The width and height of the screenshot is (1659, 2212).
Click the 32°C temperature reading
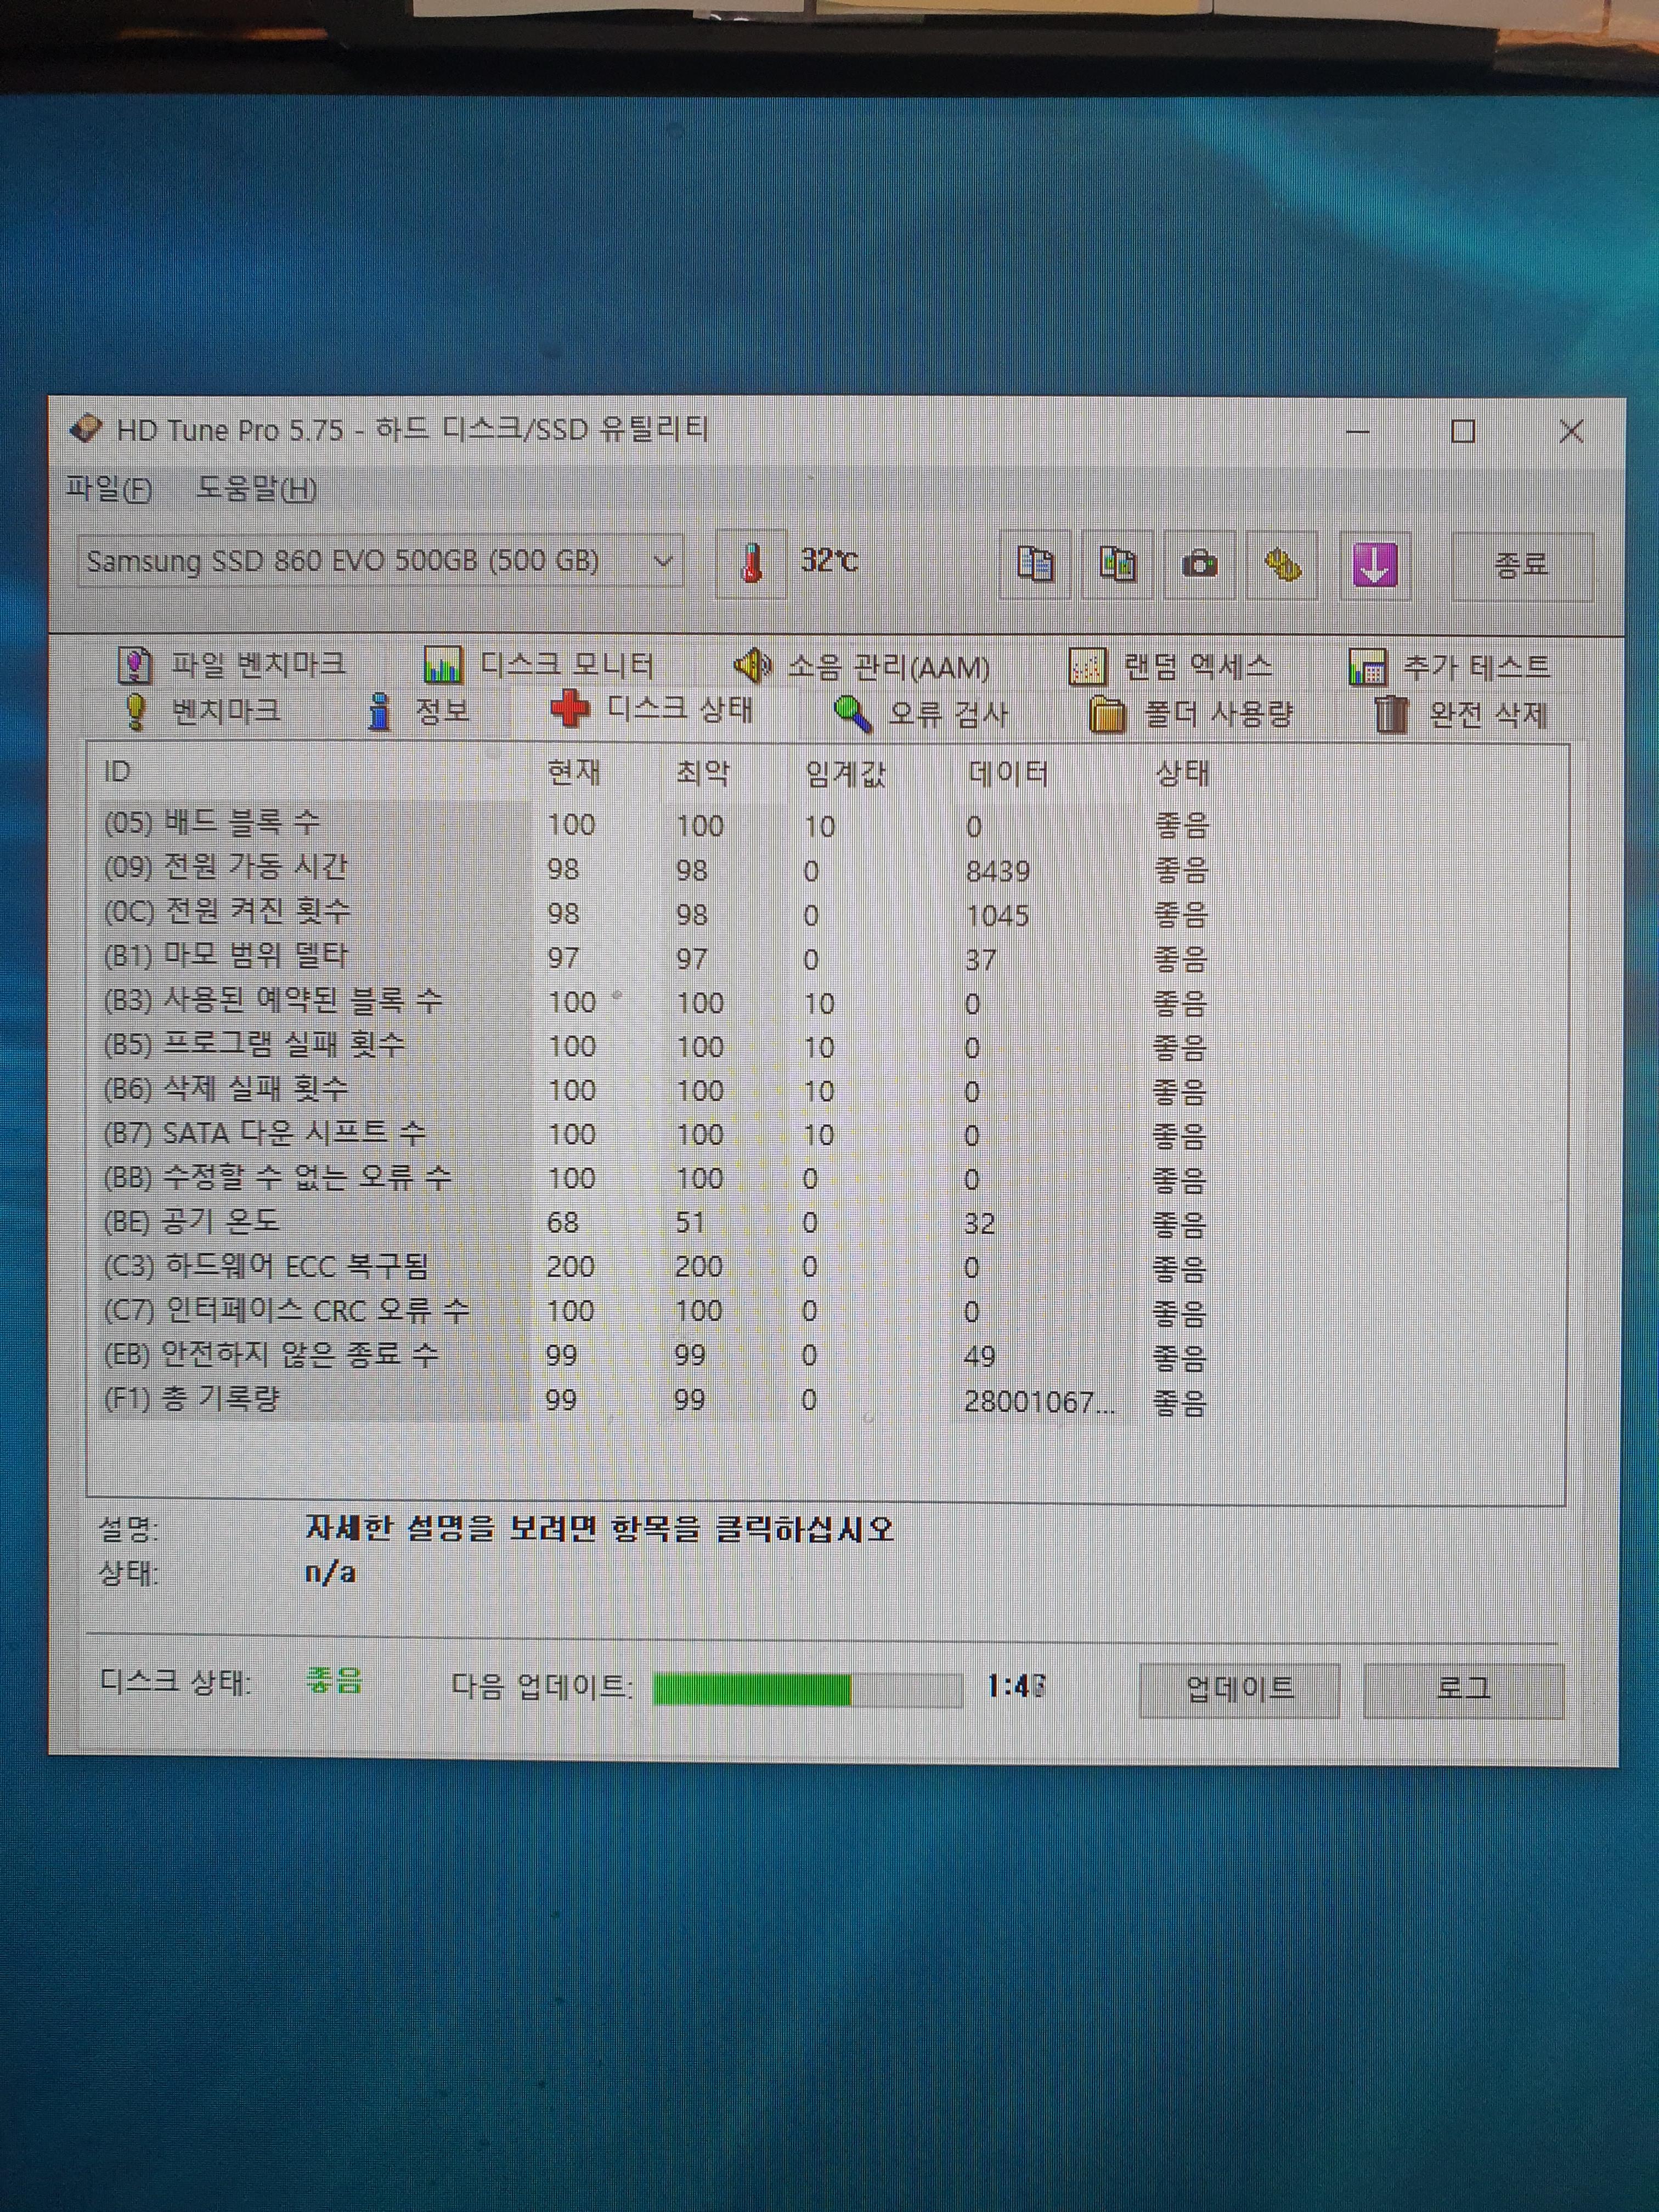click(829, 560)
